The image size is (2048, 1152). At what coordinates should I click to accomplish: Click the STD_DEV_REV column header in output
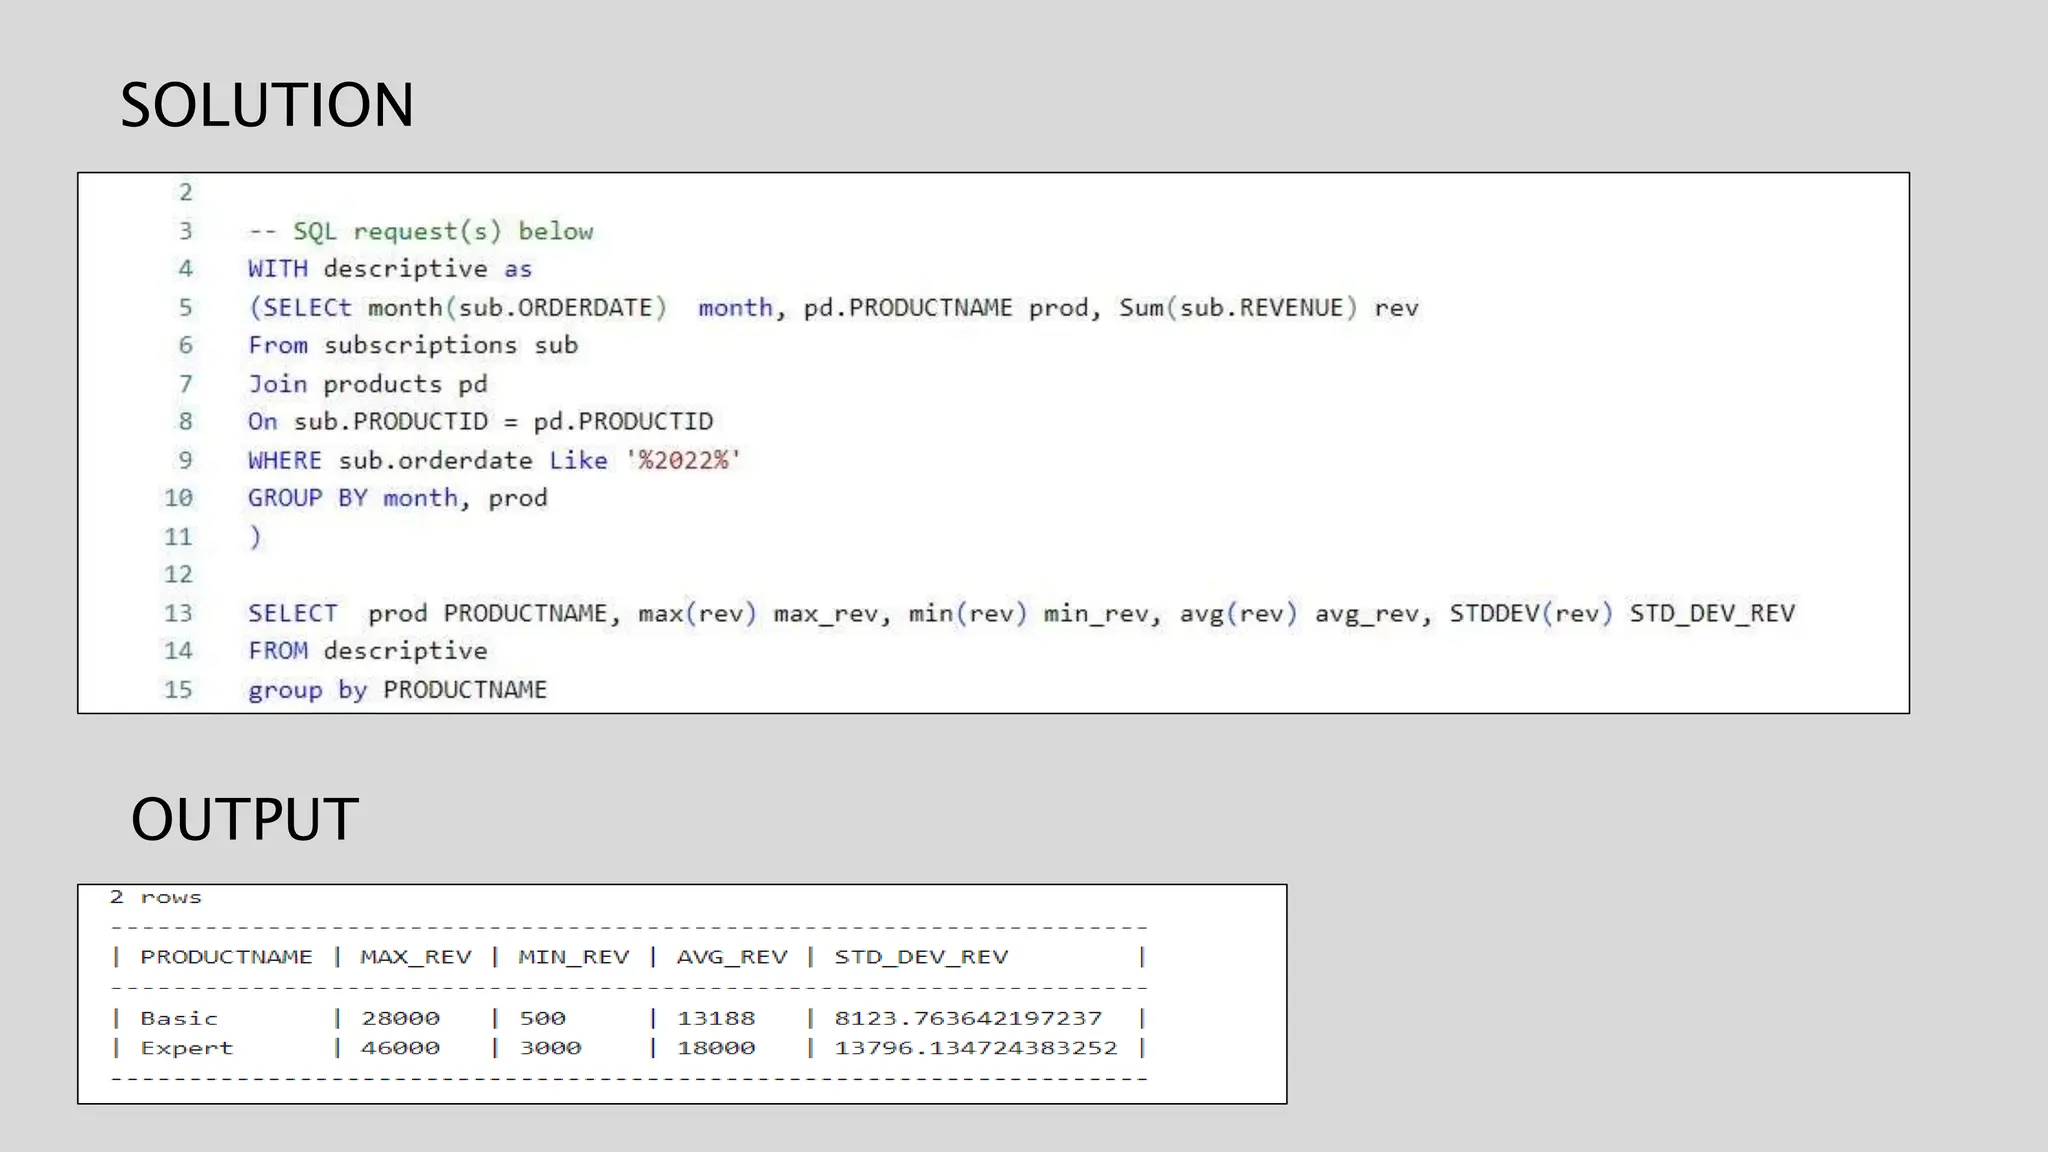(922, 957)
